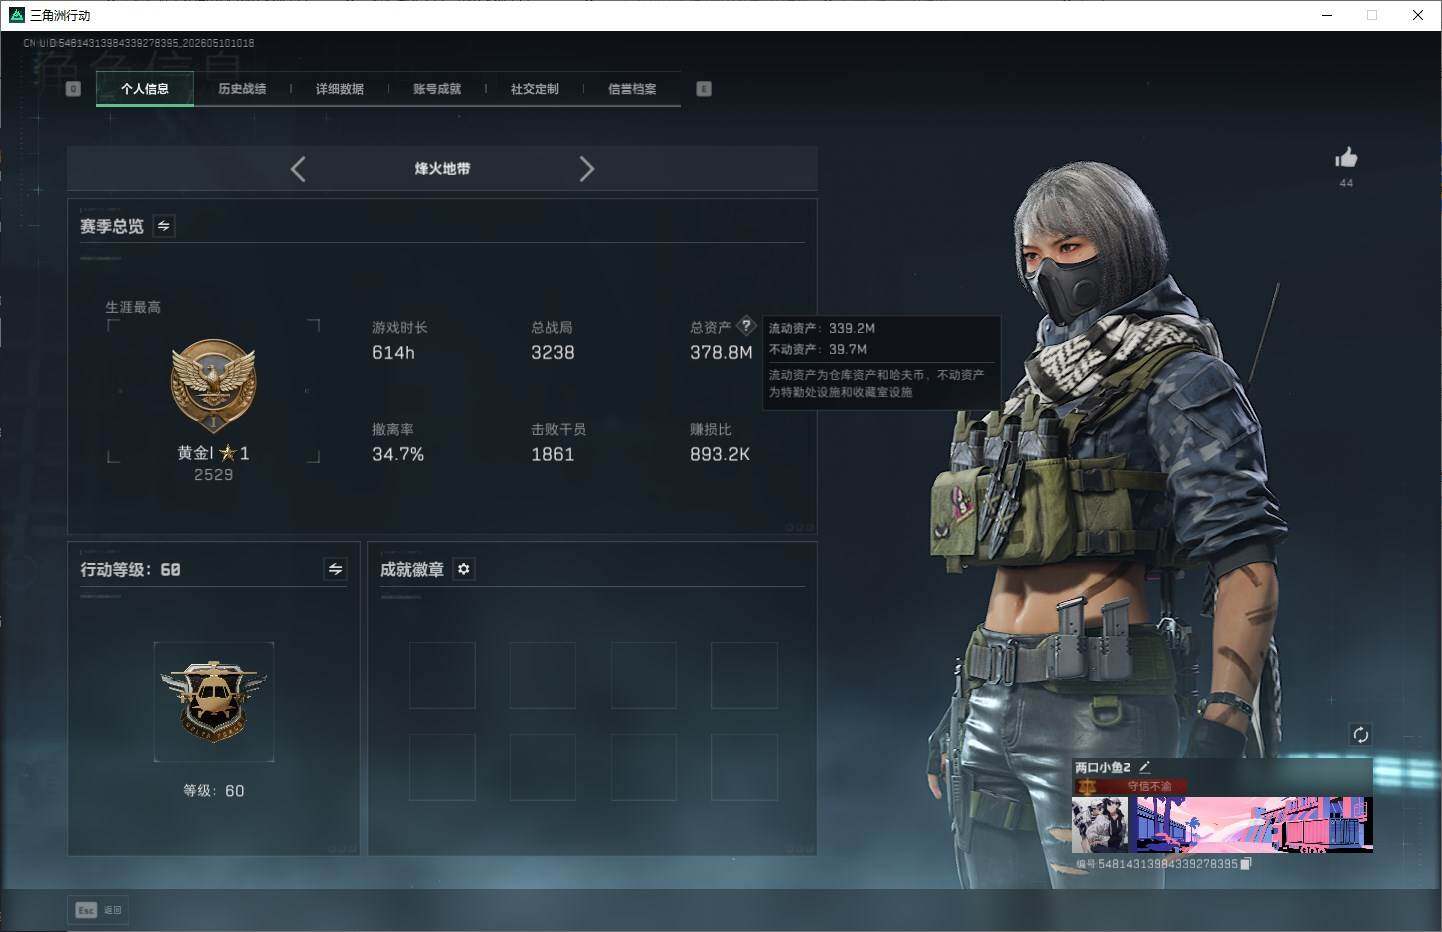The width and height of the screenshot is (1442, 932).
Task: Click the 三角洲行动 app icon in title bar
Action: pos(16,15)
